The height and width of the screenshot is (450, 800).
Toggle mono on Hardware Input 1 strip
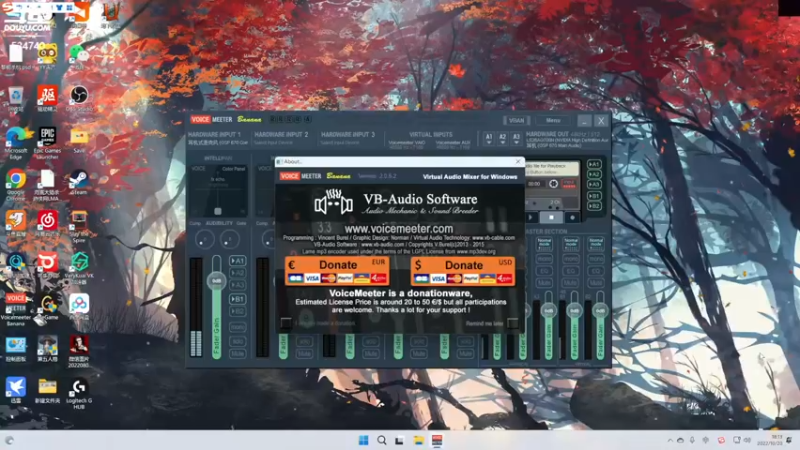(x=237, y=327)
